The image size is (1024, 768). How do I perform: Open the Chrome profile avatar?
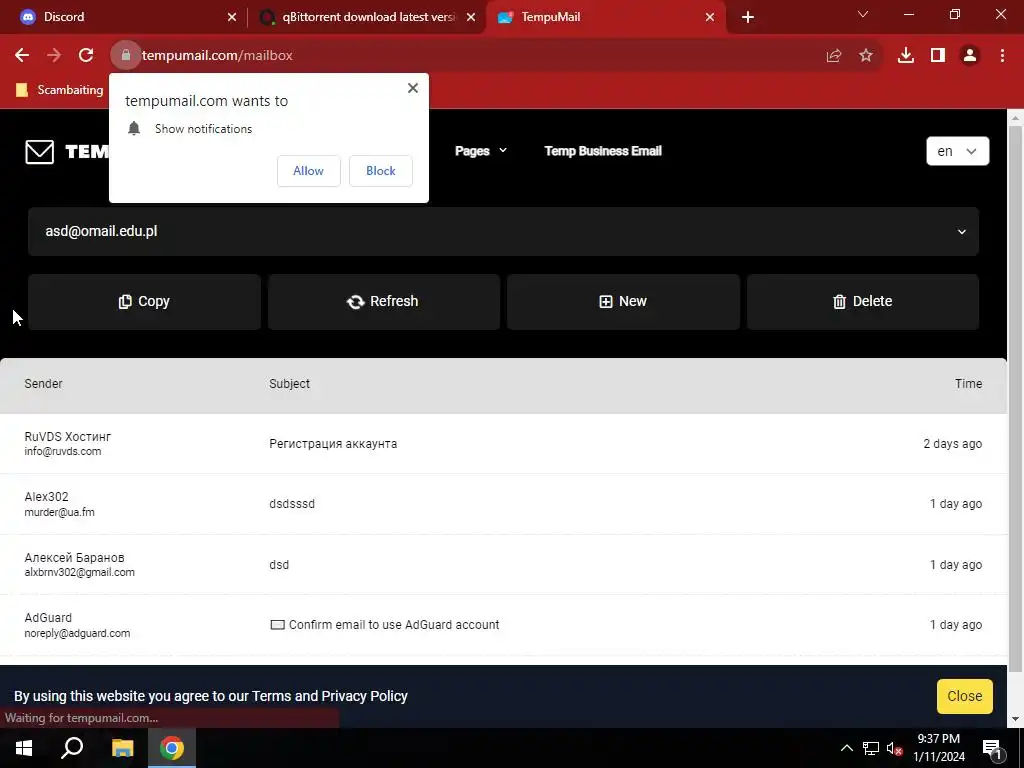tap(970, 56)
